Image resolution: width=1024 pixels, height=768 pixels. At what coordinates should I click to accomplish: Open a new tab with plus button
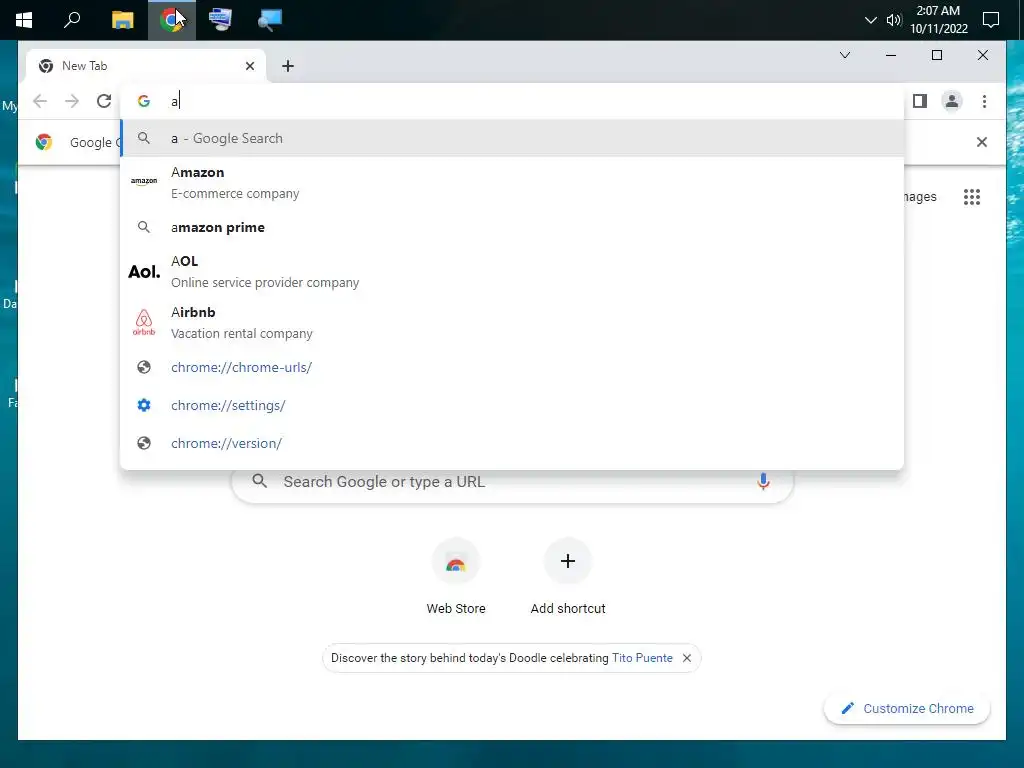tap(287, 66)
